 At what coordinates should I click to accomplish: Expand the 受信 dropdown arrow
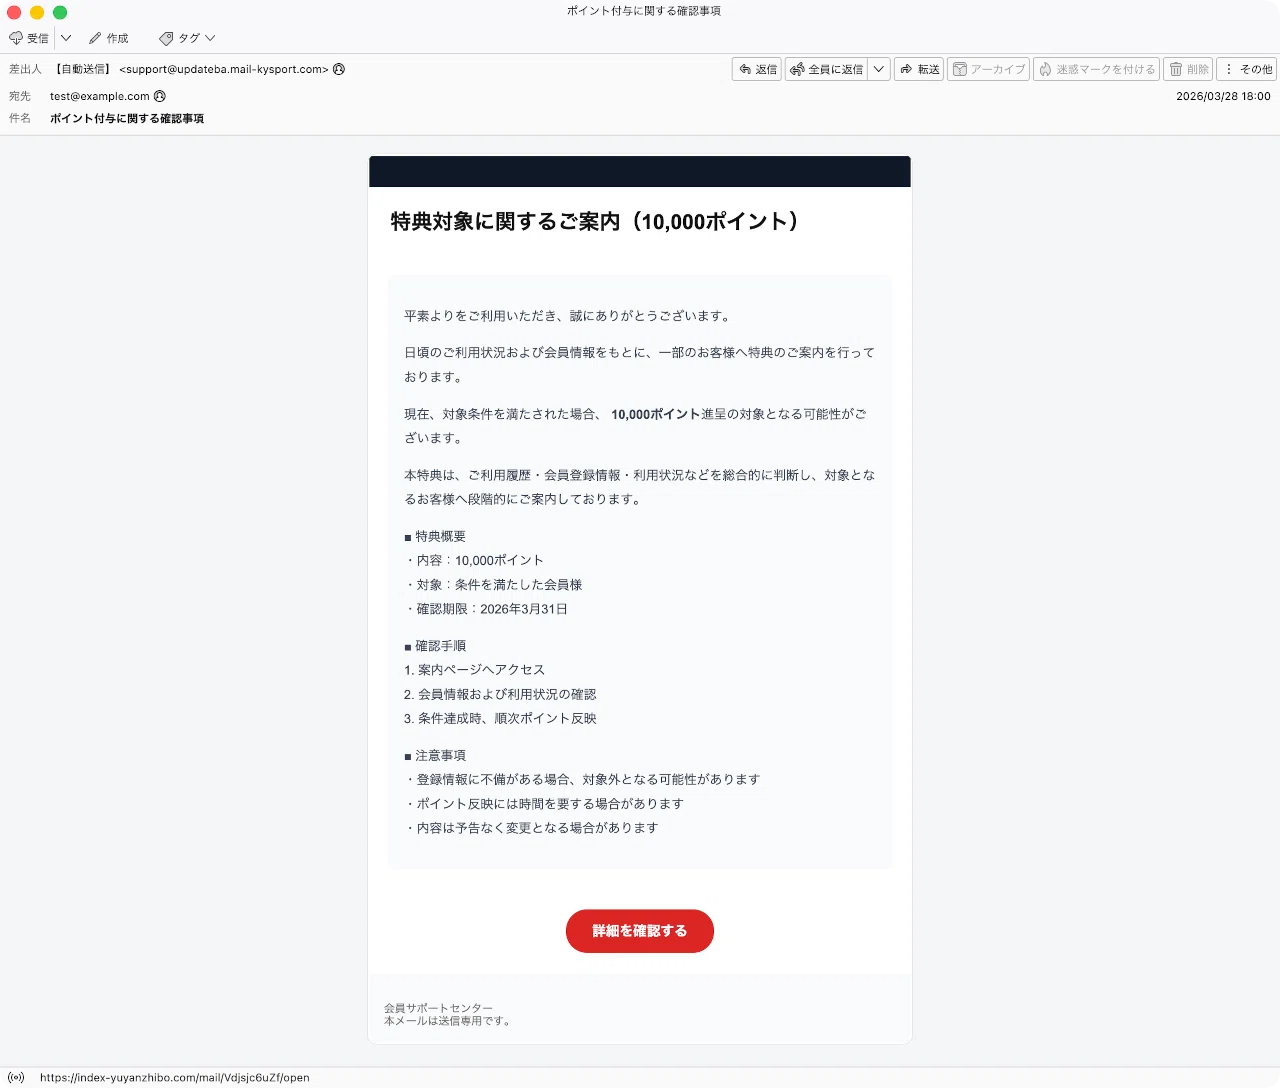66,38
